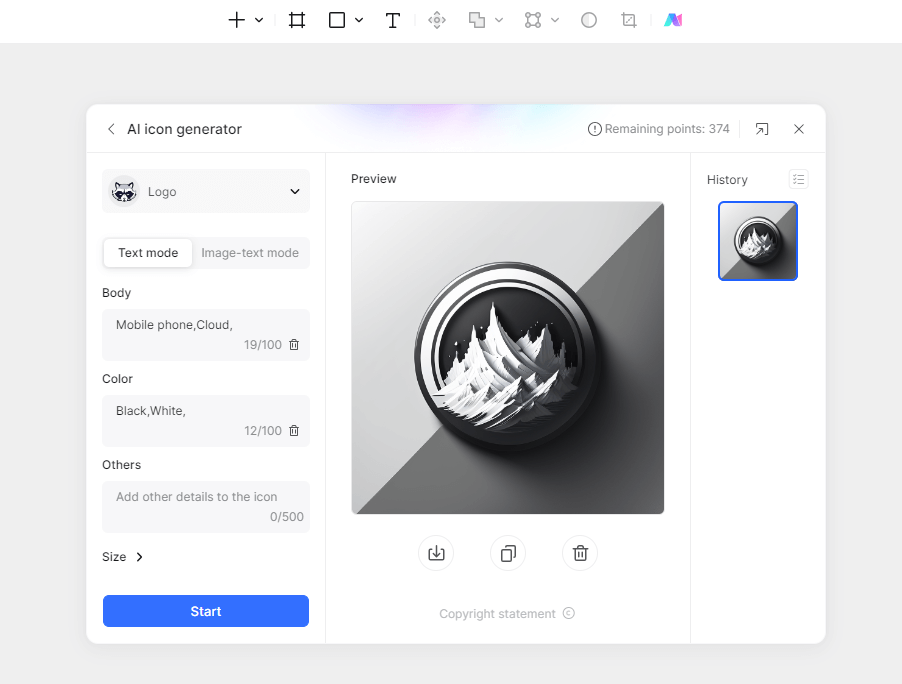Copy the generated icon

[508, 553]
